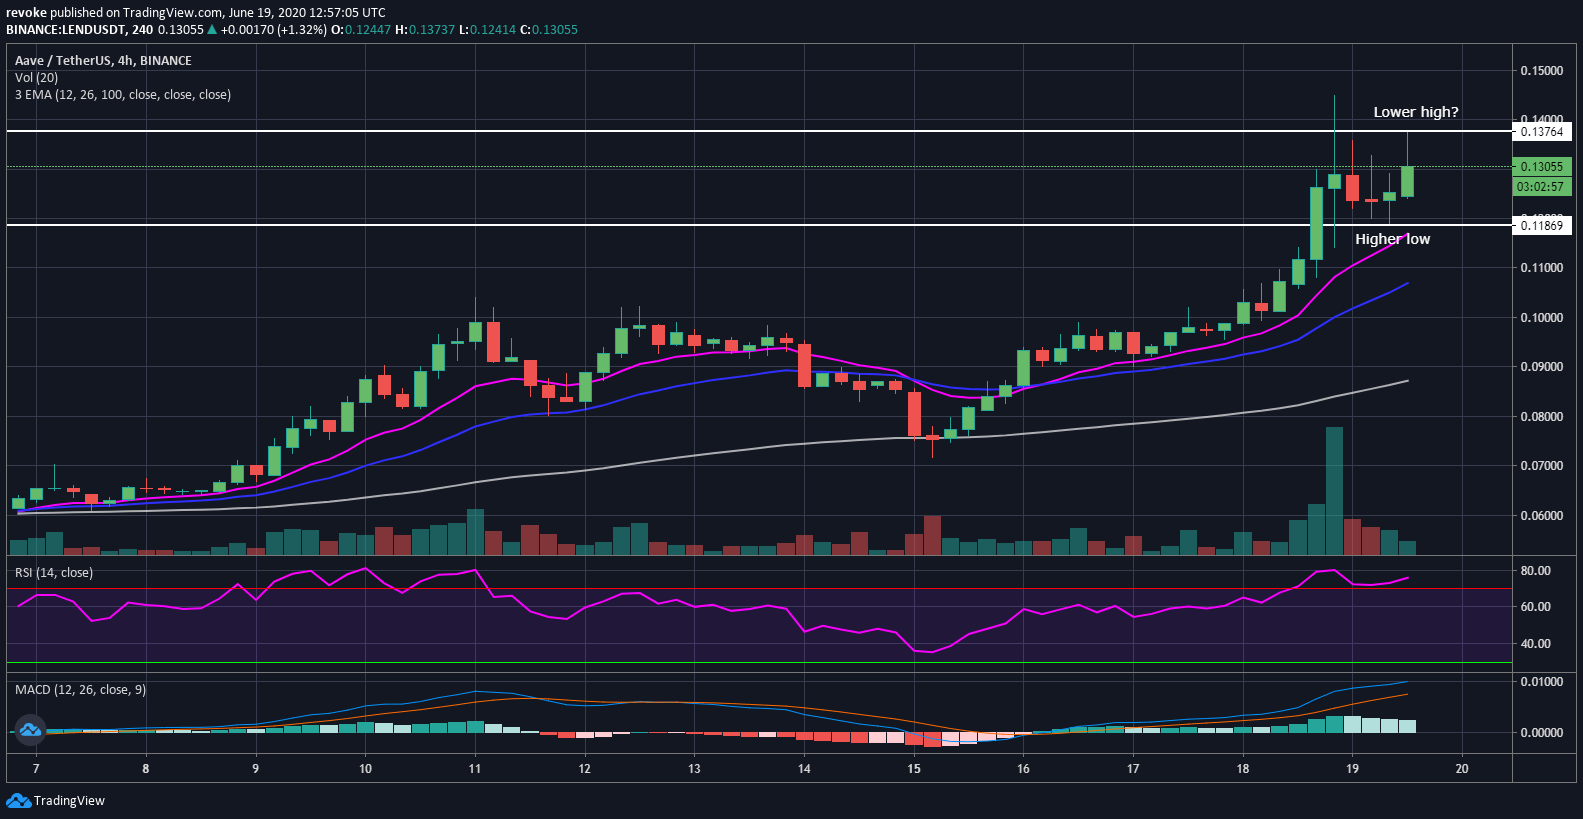Screen dimensions: 1583x819
Task: Click the 0.13764 resistance price label
Action: [x=1541, y=132]
